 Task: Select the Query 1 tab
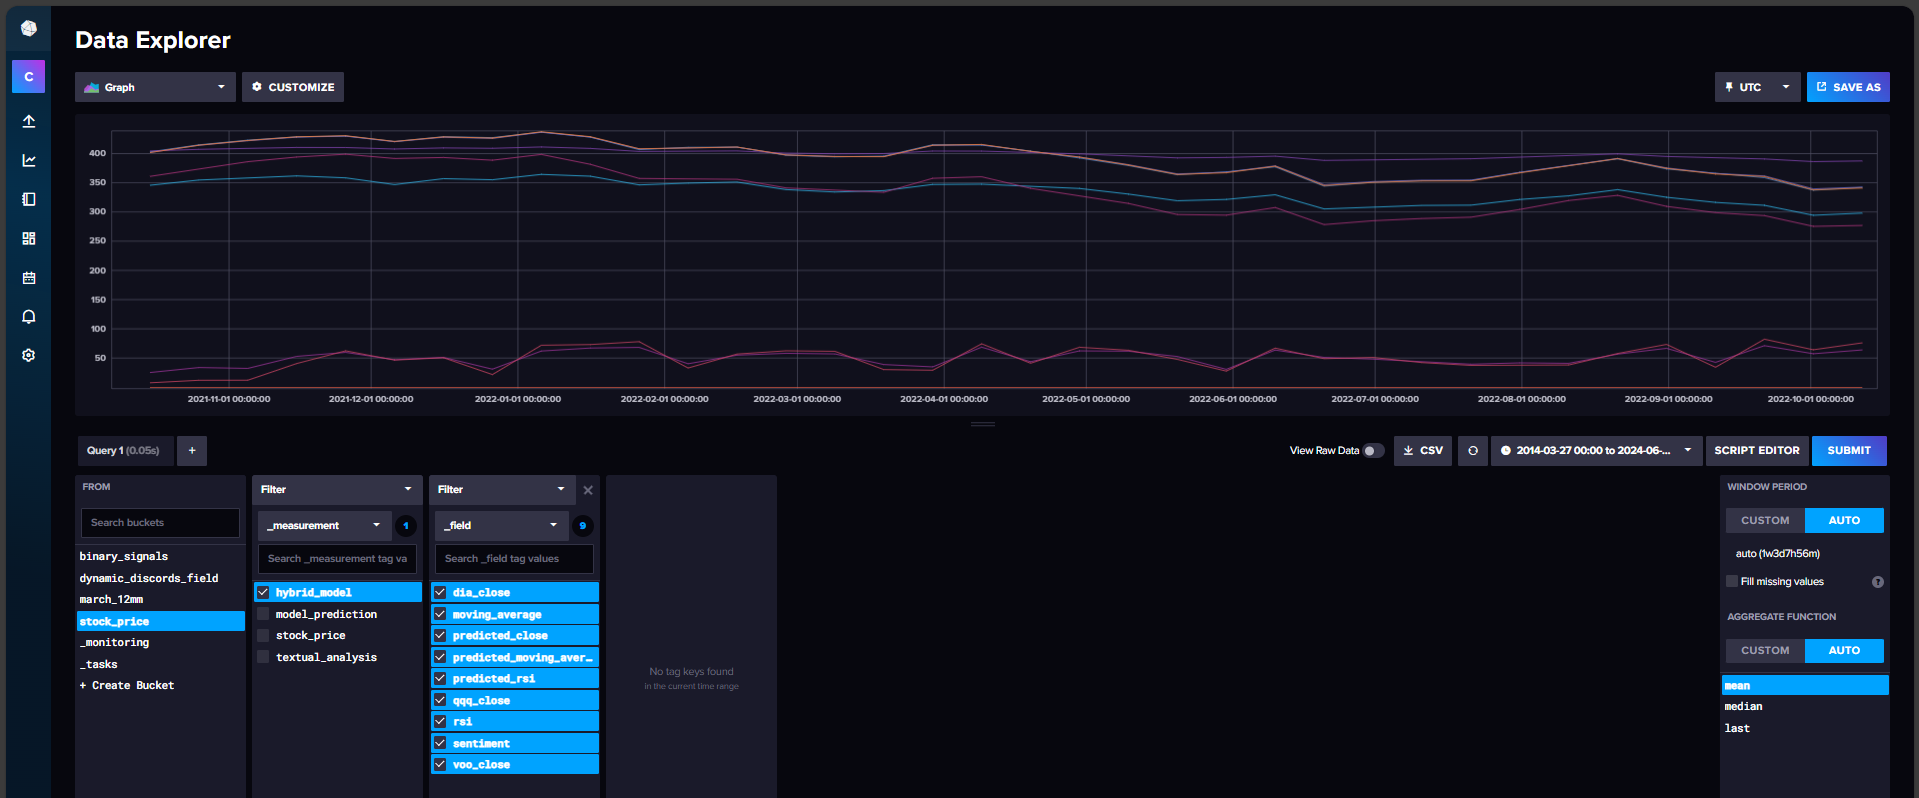pyautogui.click(x=123, y=451)
